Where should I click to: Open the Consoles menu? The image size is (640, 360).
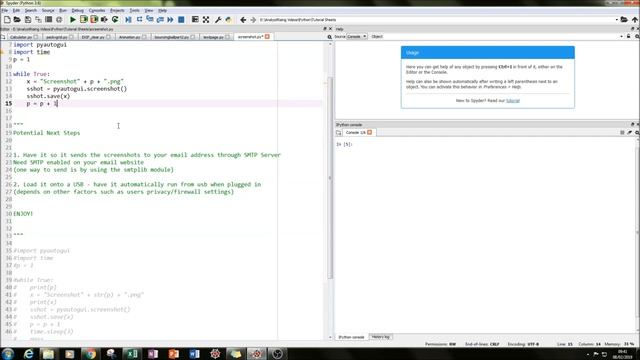pos(97,10)
